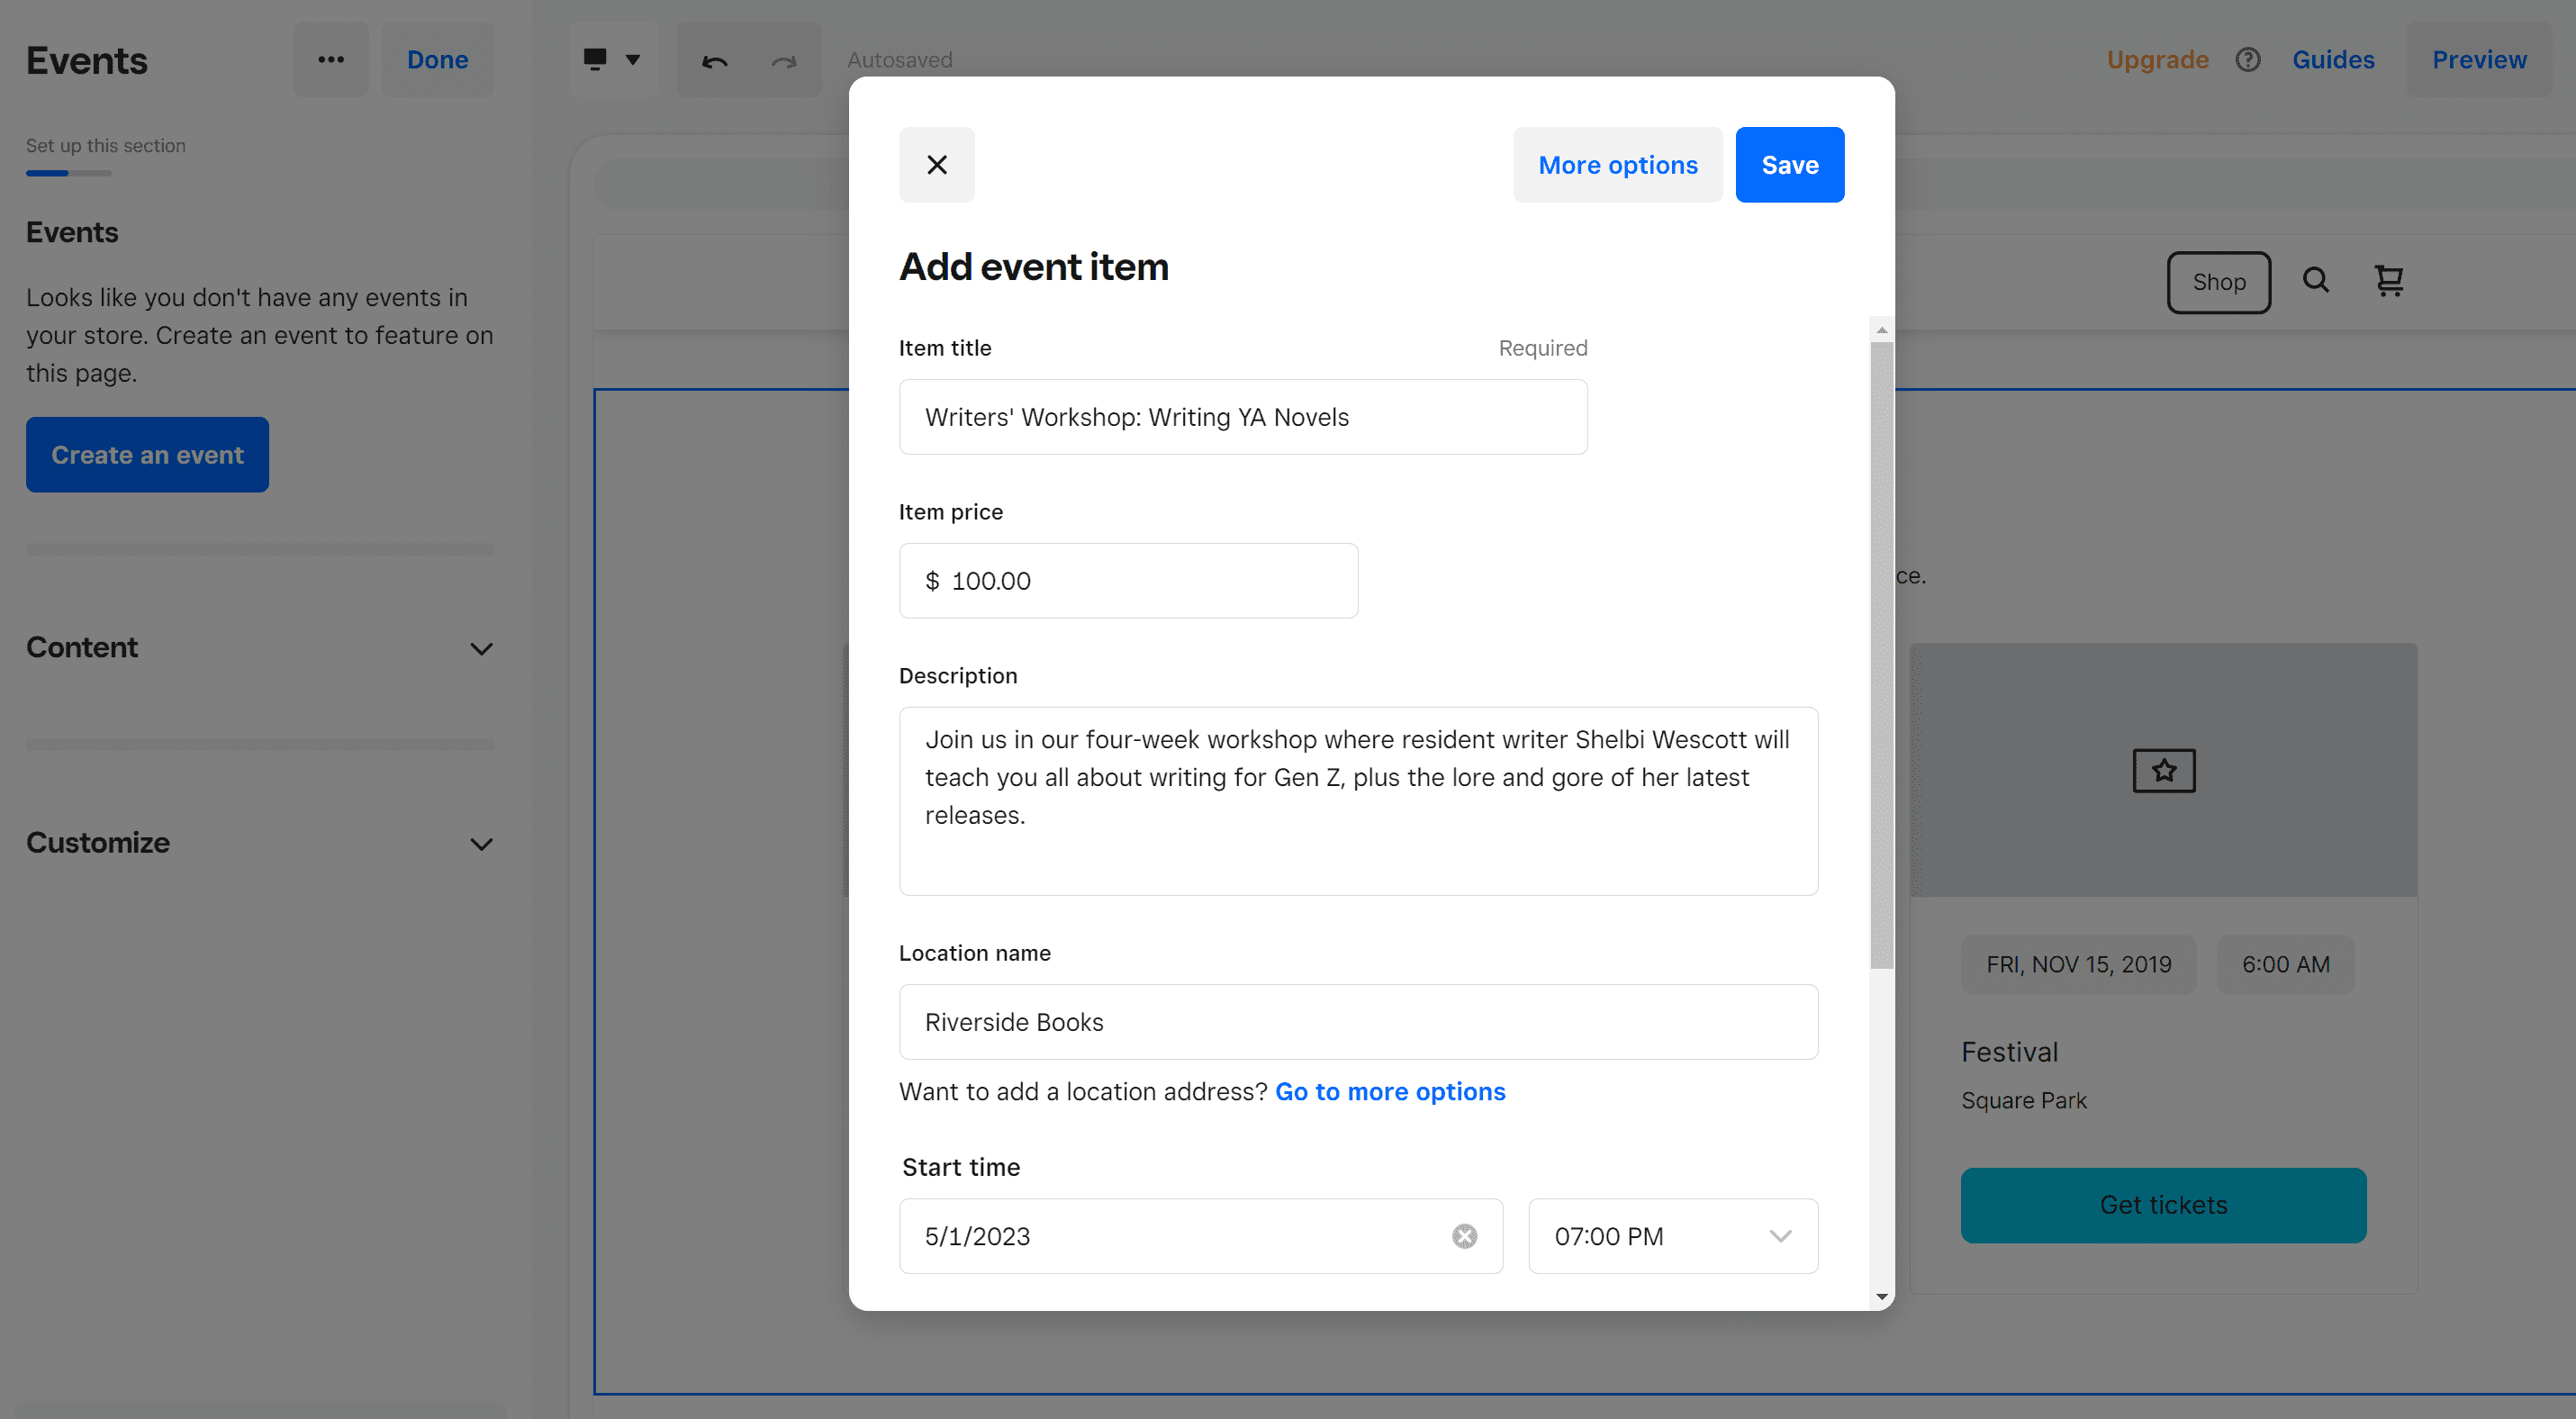Click the star icon on the event thumbnail
Image resolution: width=2576 pixels, height=1419 pixels.
coord(2164,769)
